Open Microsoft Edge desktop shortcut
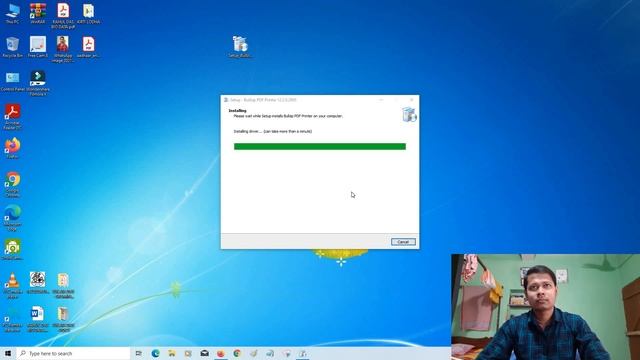The height and width of the screenshot is (360, 640). 13,218
